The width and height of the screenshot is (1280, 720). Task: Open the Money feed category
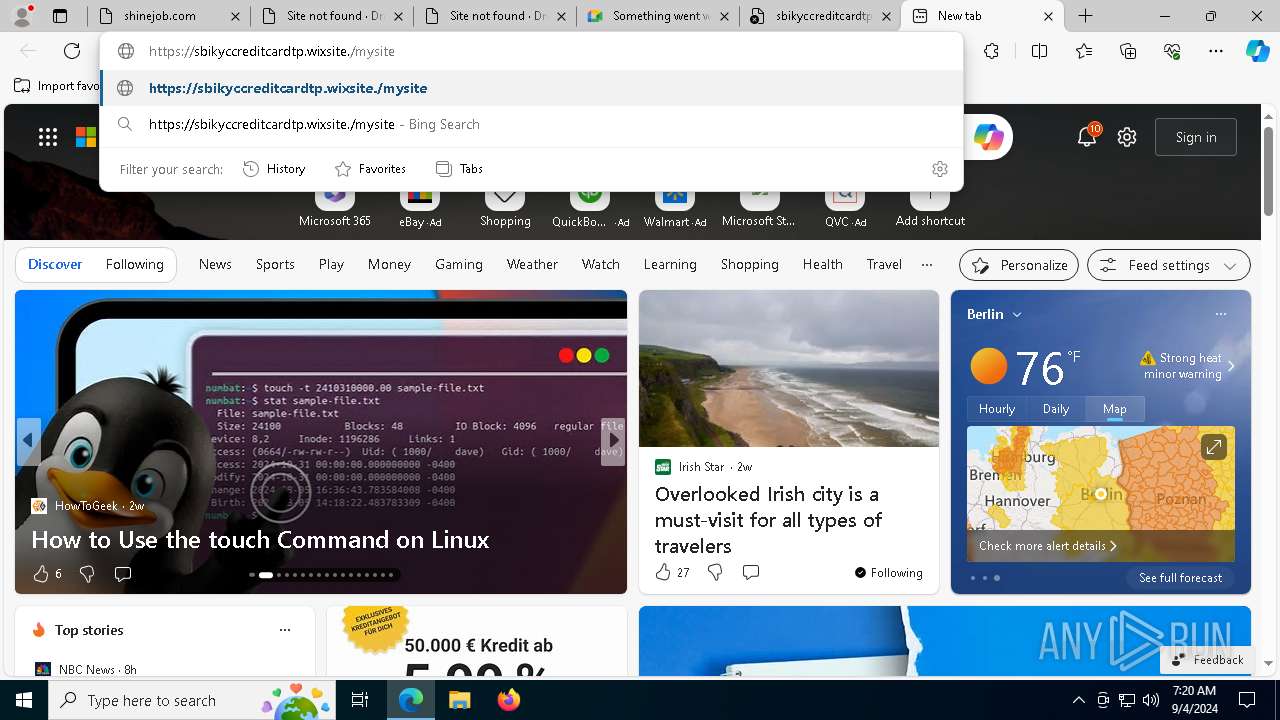[389, 265]
